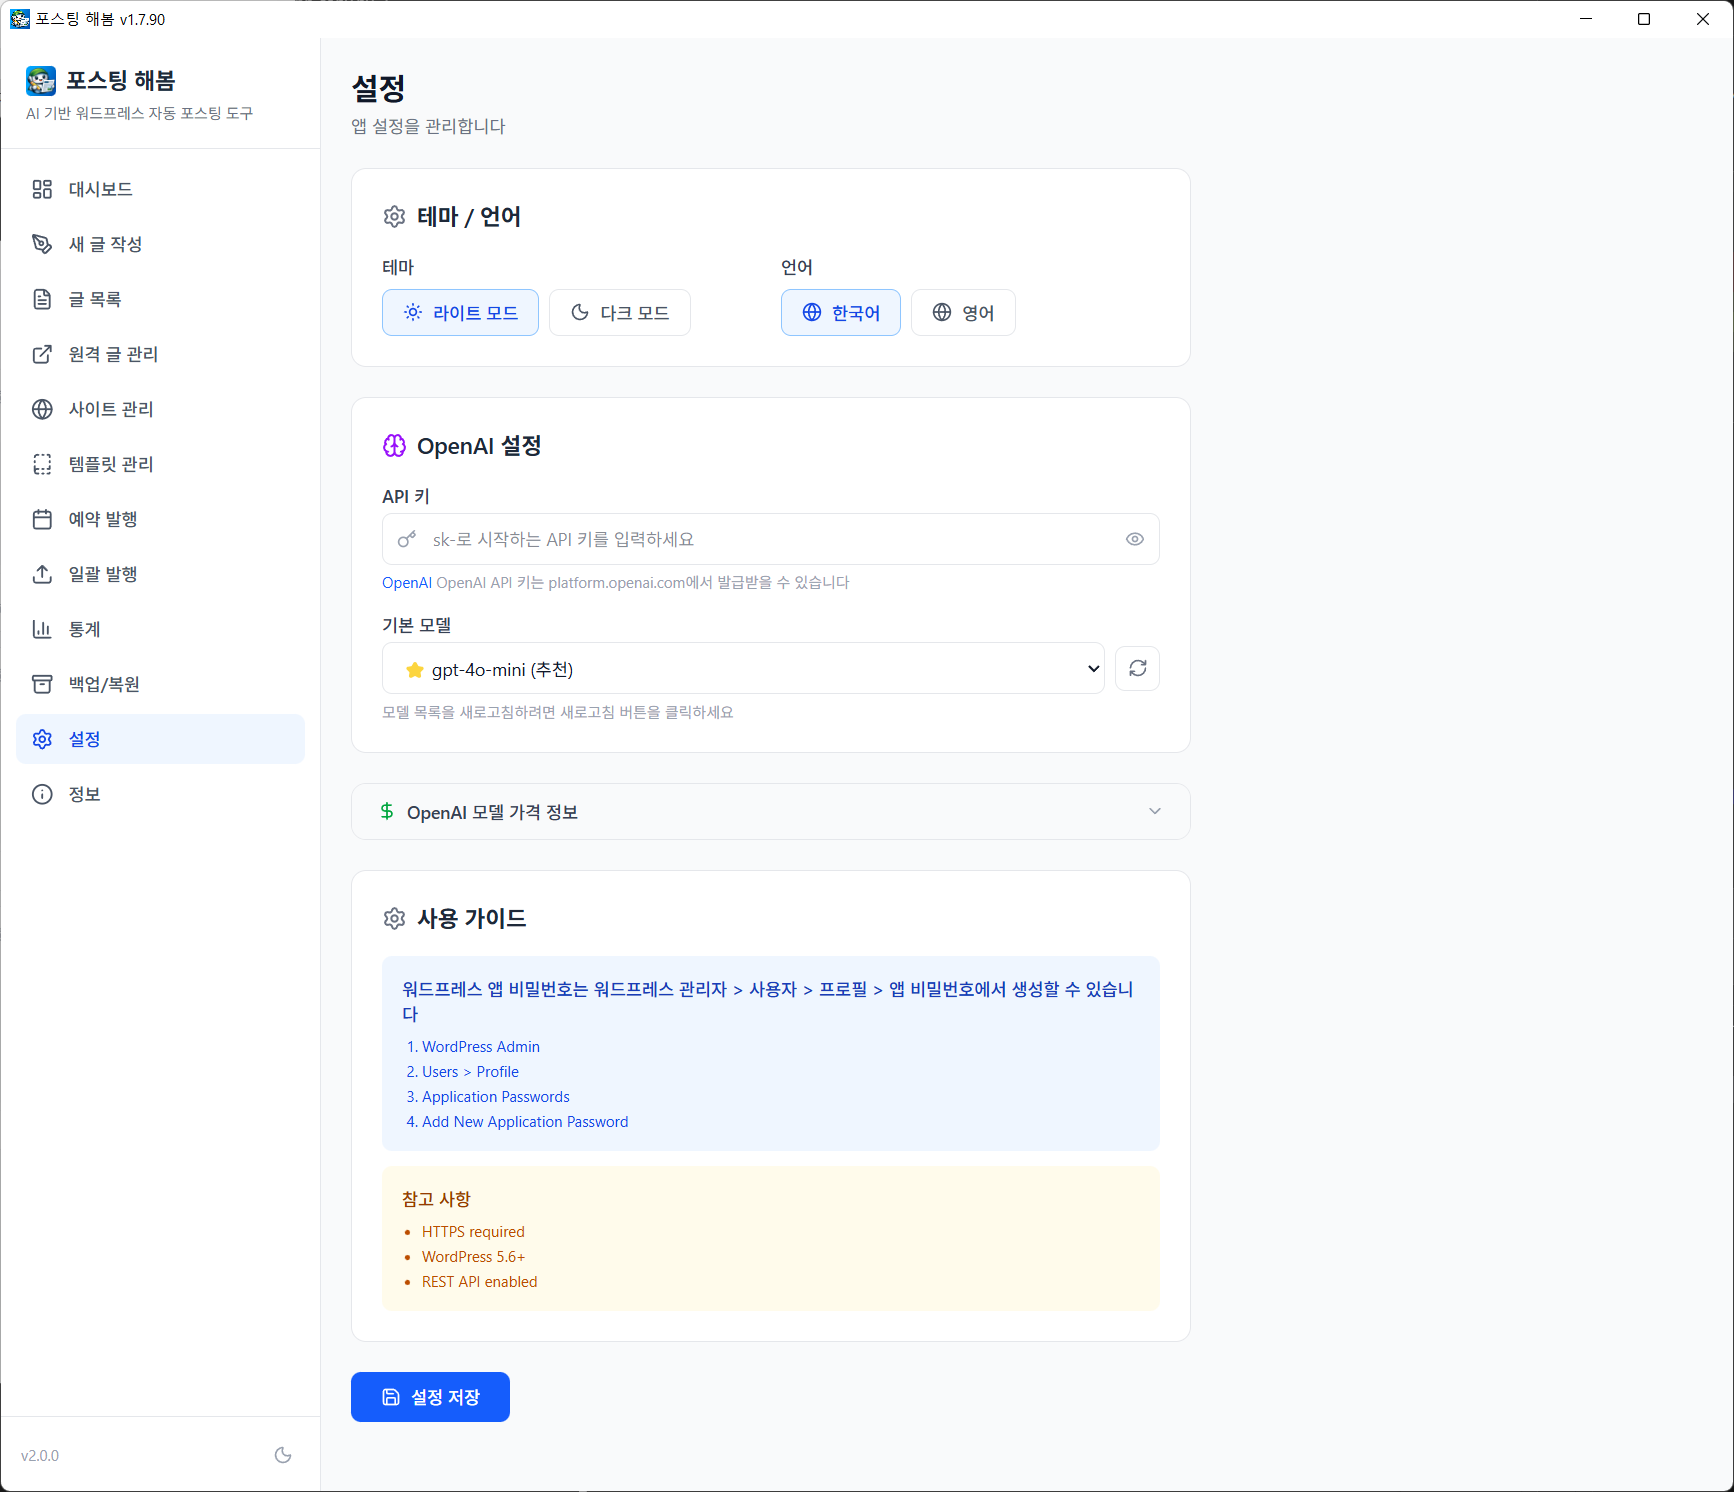Image resolution: width=1734 pixels, height=1492 pixels.
Task: Open 사이트 관리 in sidebar
Action: (x=110, y=409)
